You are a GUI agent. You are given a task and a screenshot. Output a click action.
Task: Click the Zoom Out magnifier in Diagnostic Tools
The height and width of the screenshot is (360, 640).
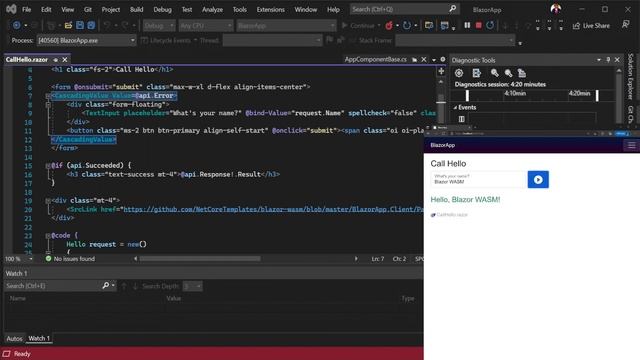tap(508, 73)
